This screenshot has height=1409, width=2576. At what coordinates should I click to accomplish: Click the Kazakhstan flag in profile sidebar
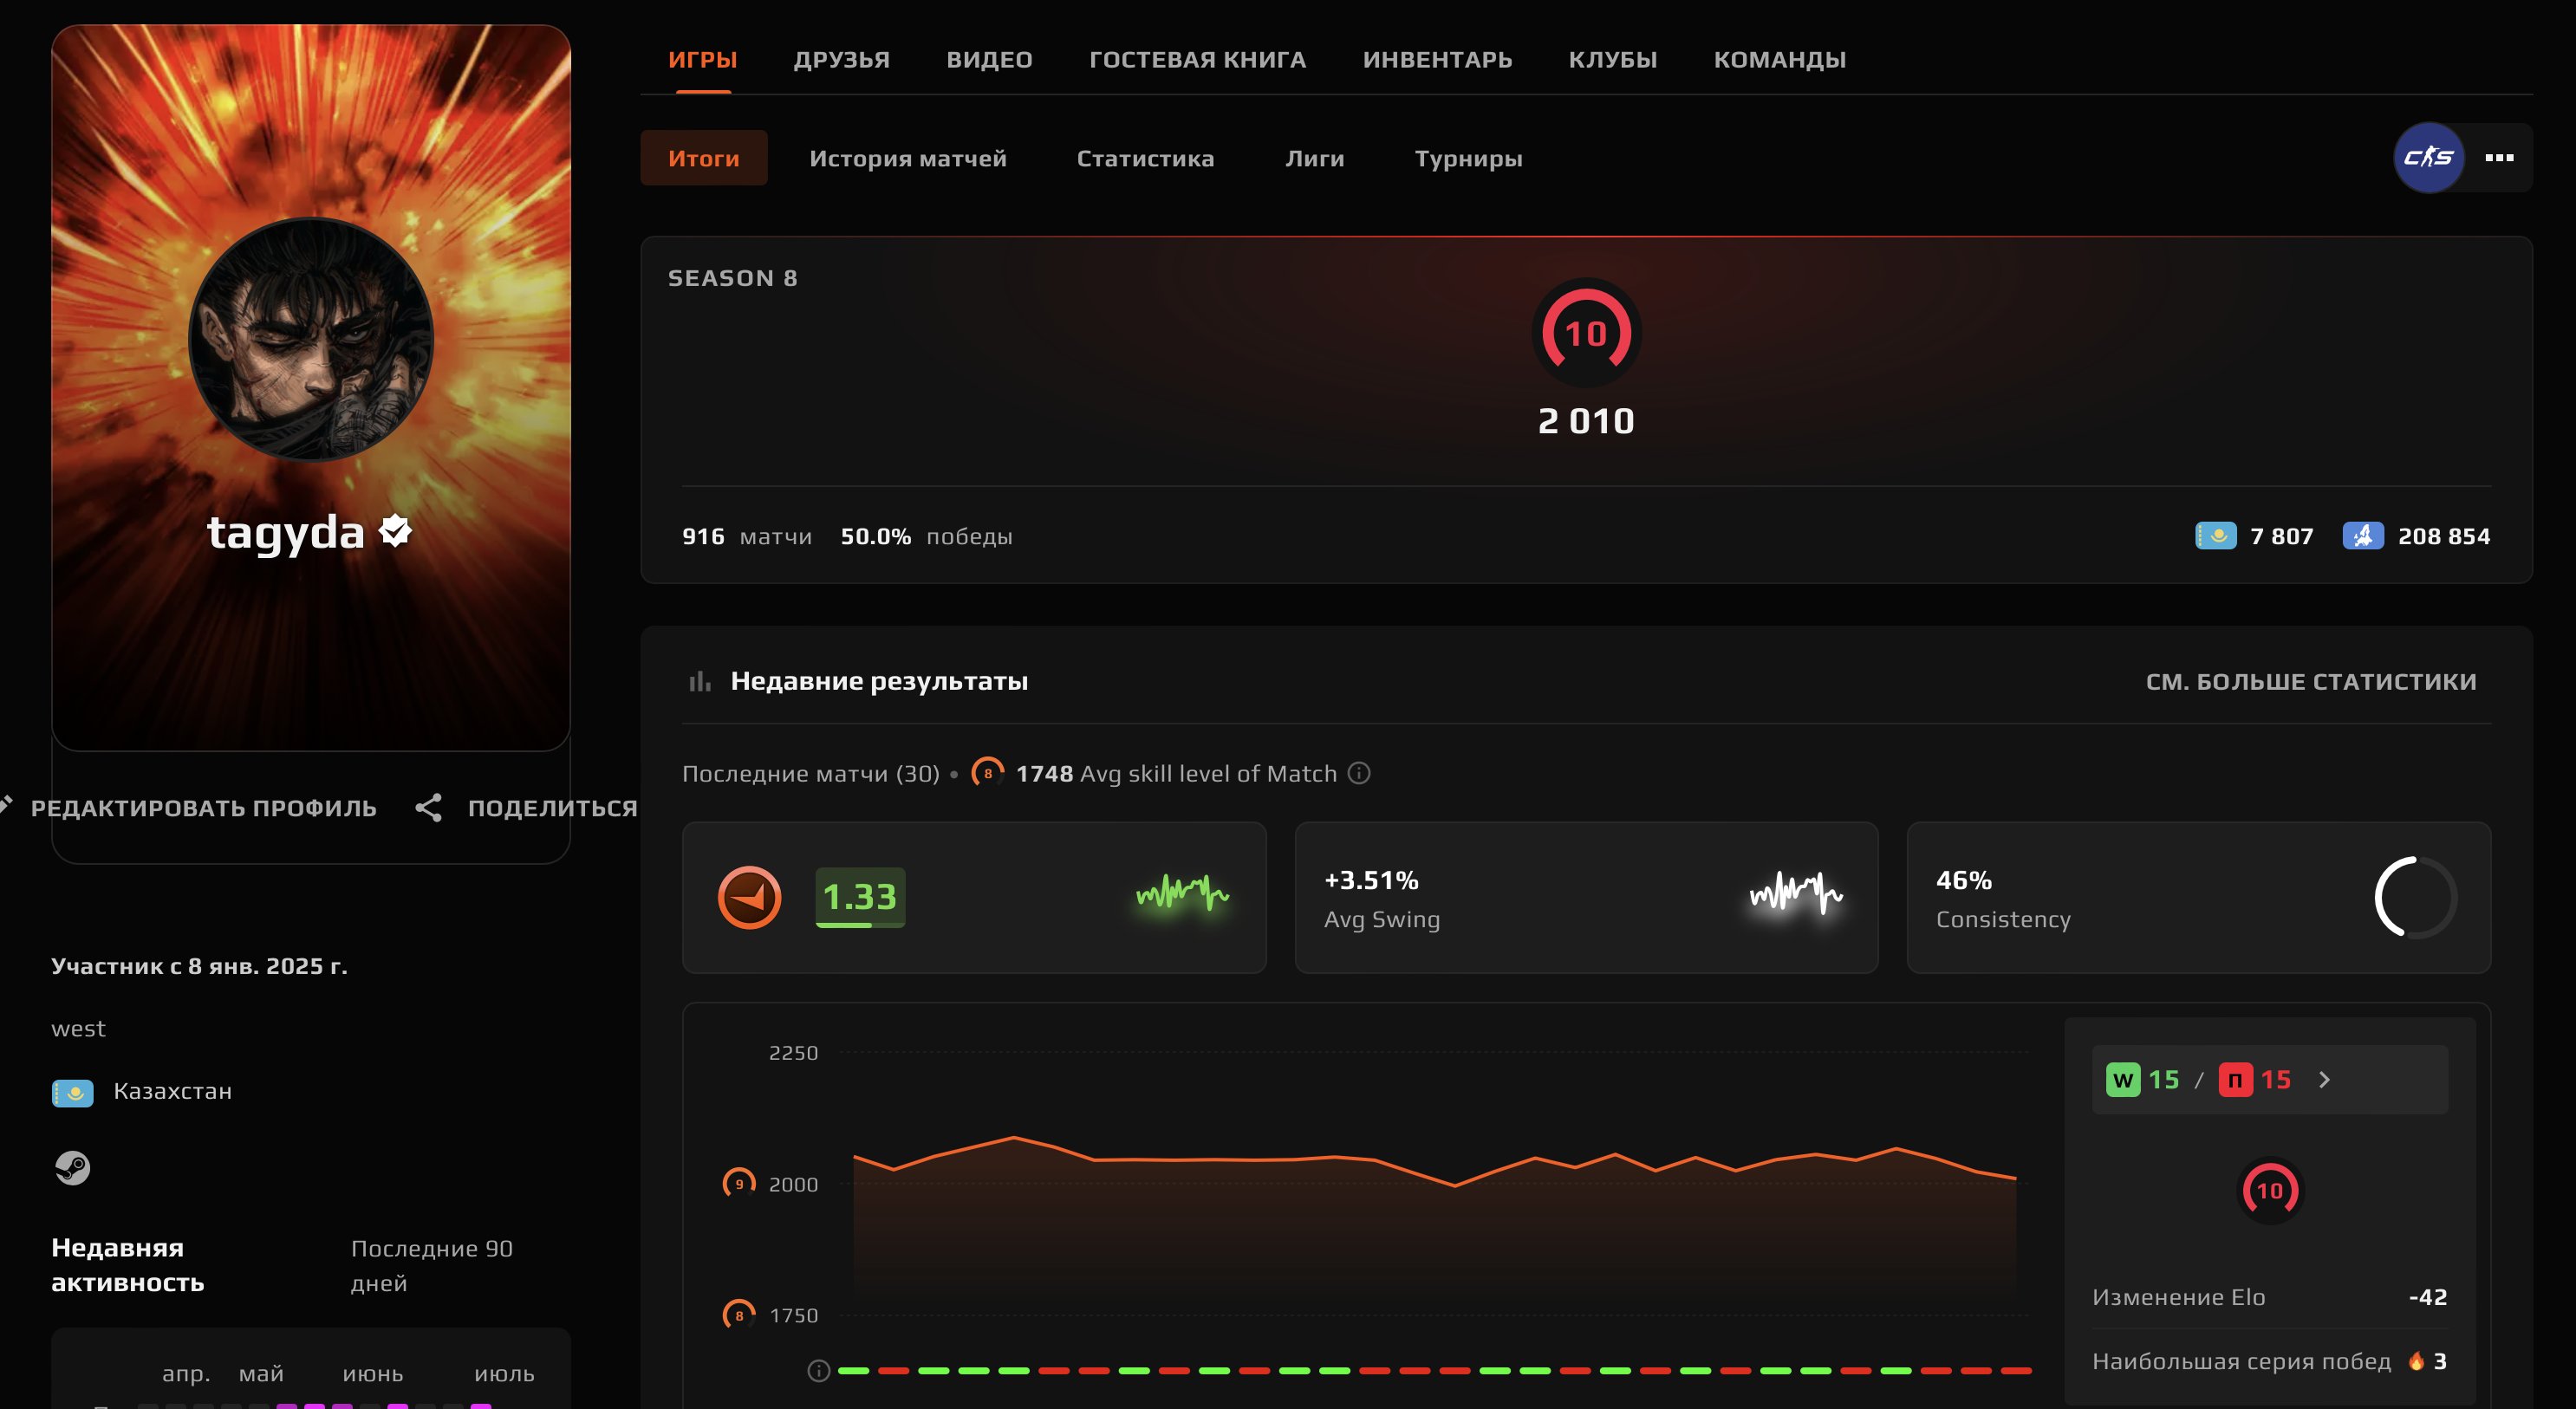[72, 1092]
